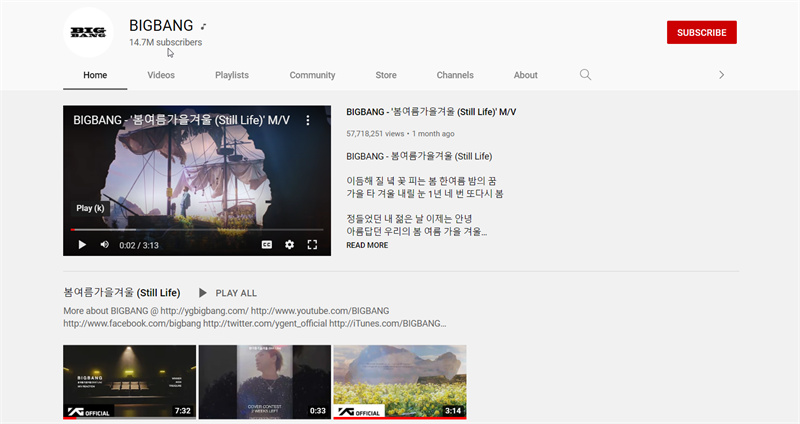Image resolution: width=800 pixels, height=424 pixels.
Task: Subscribe to the BIGBANG channel
Action: point(702,32)
